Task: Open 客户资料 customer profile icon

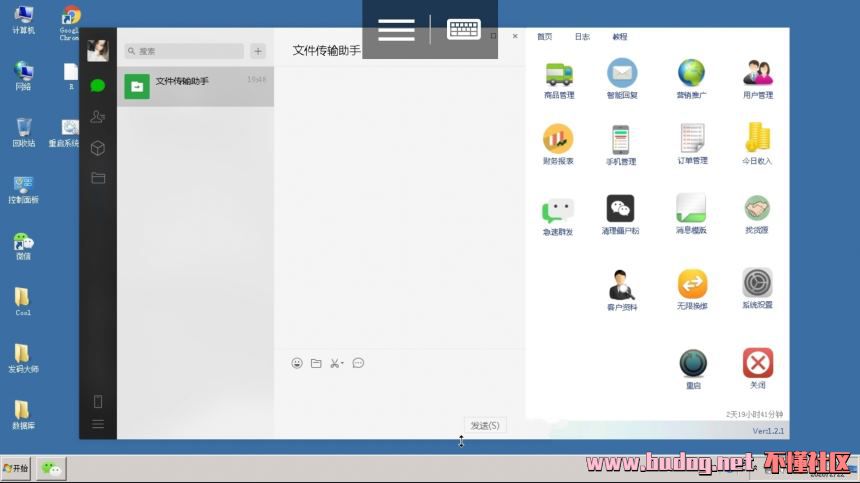Action: (621, 285)
